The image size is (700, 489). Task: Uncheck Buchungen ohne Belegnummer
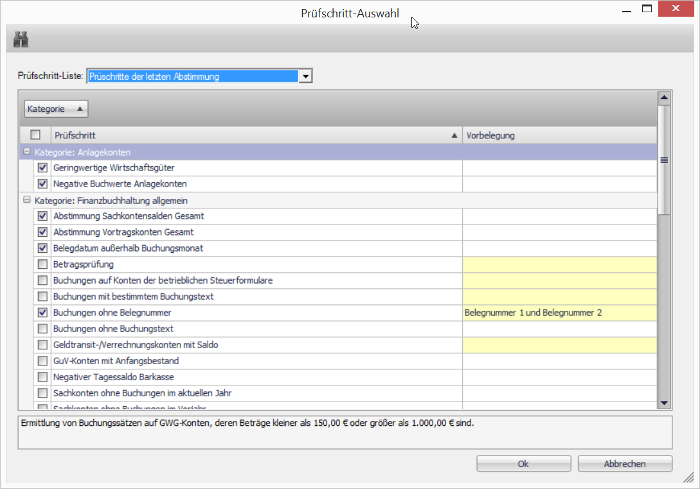click(x=42, y=313)
